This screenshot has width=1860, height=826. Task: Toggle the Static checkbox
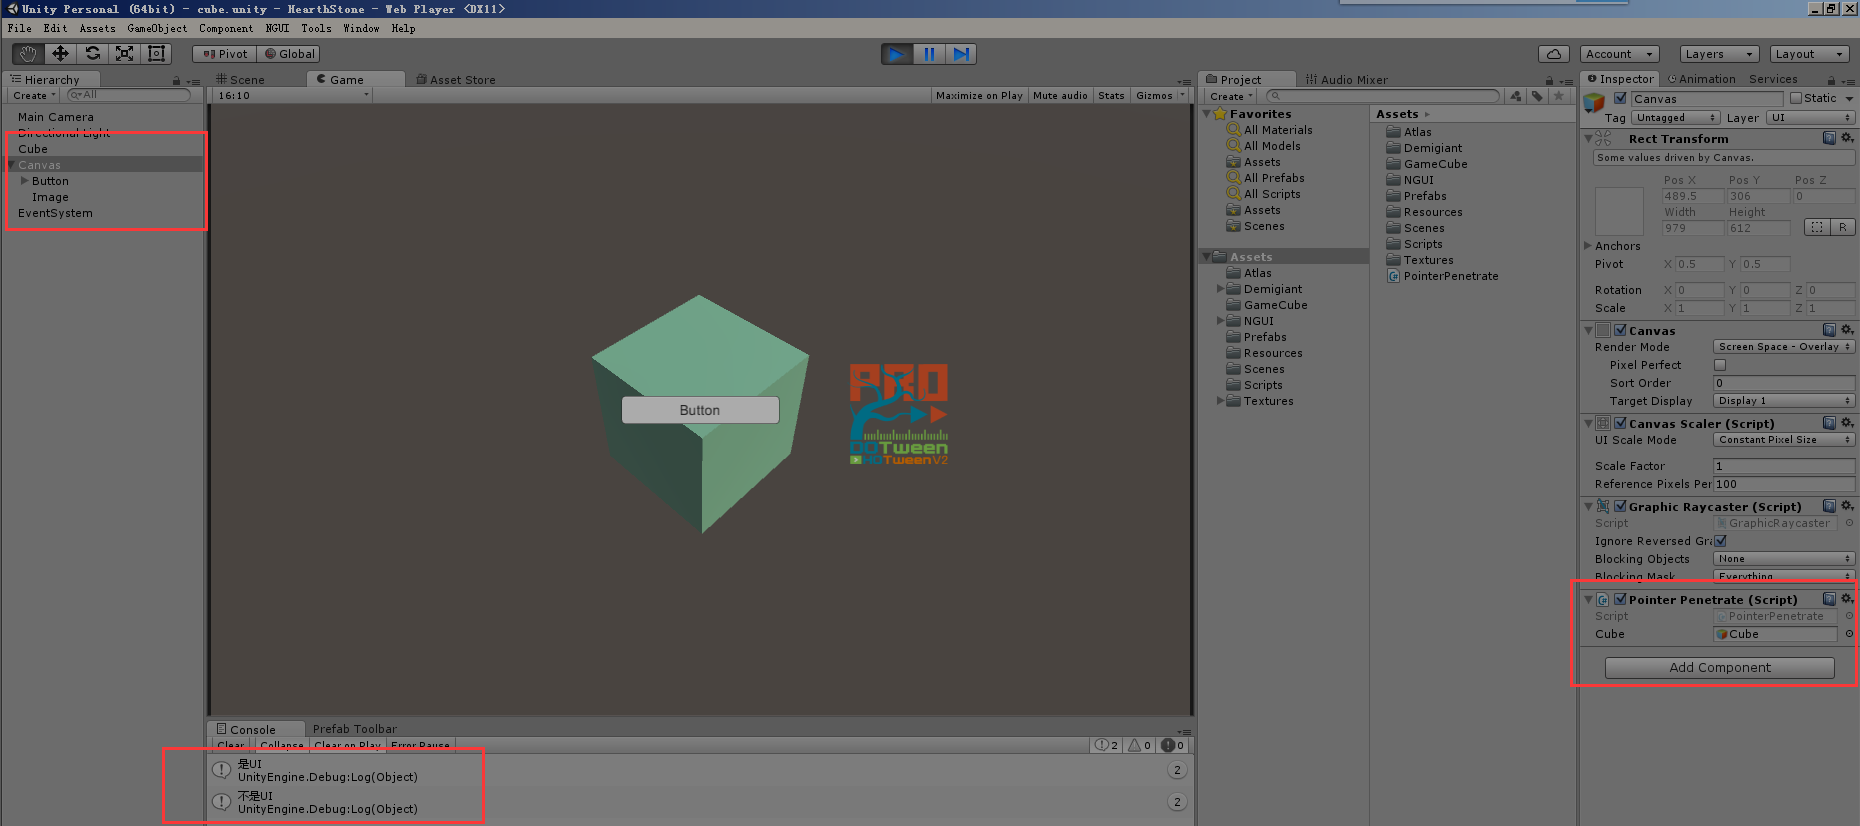[x=1796, y=98]
